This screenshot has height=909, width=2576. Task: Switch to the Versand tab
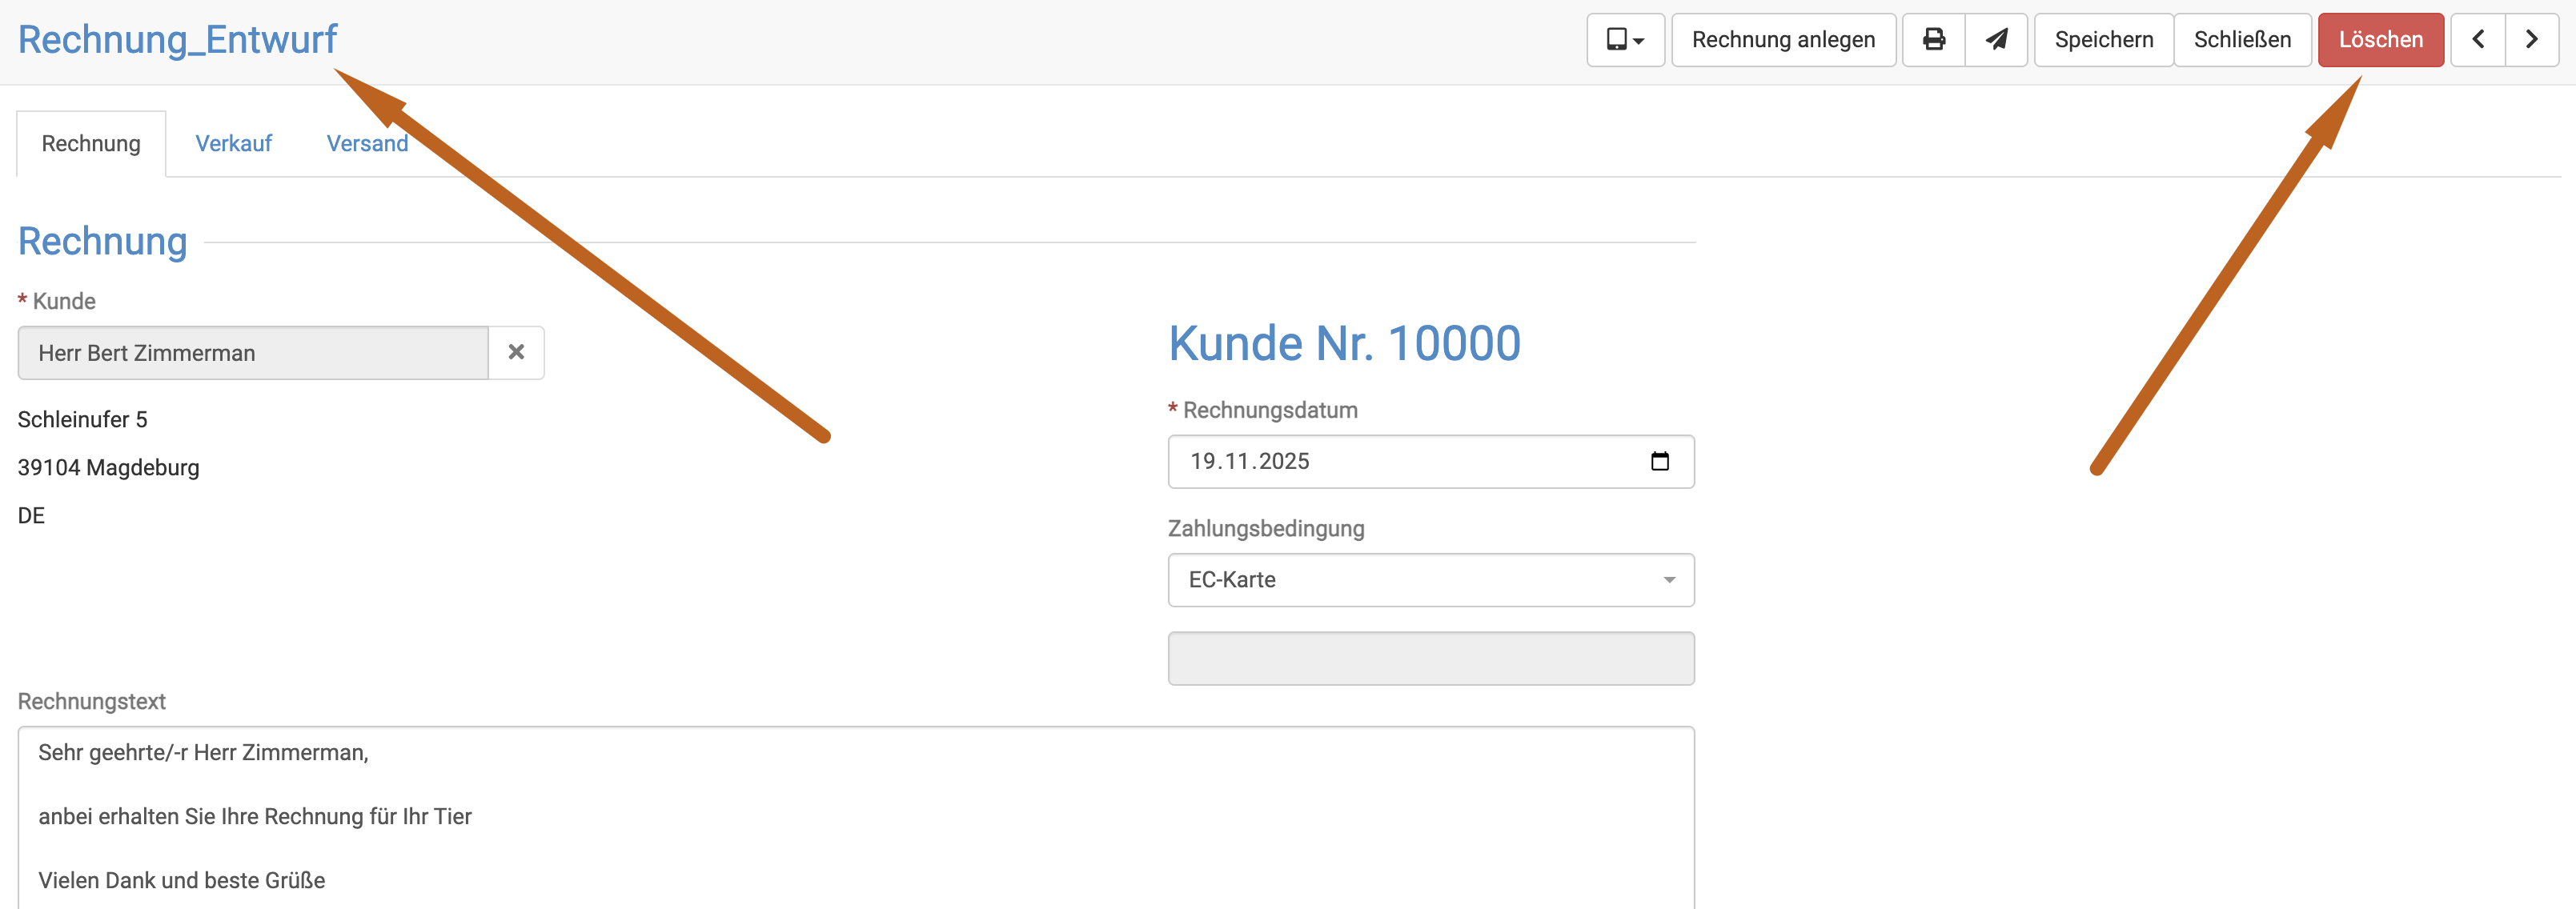tap(367, 144)
